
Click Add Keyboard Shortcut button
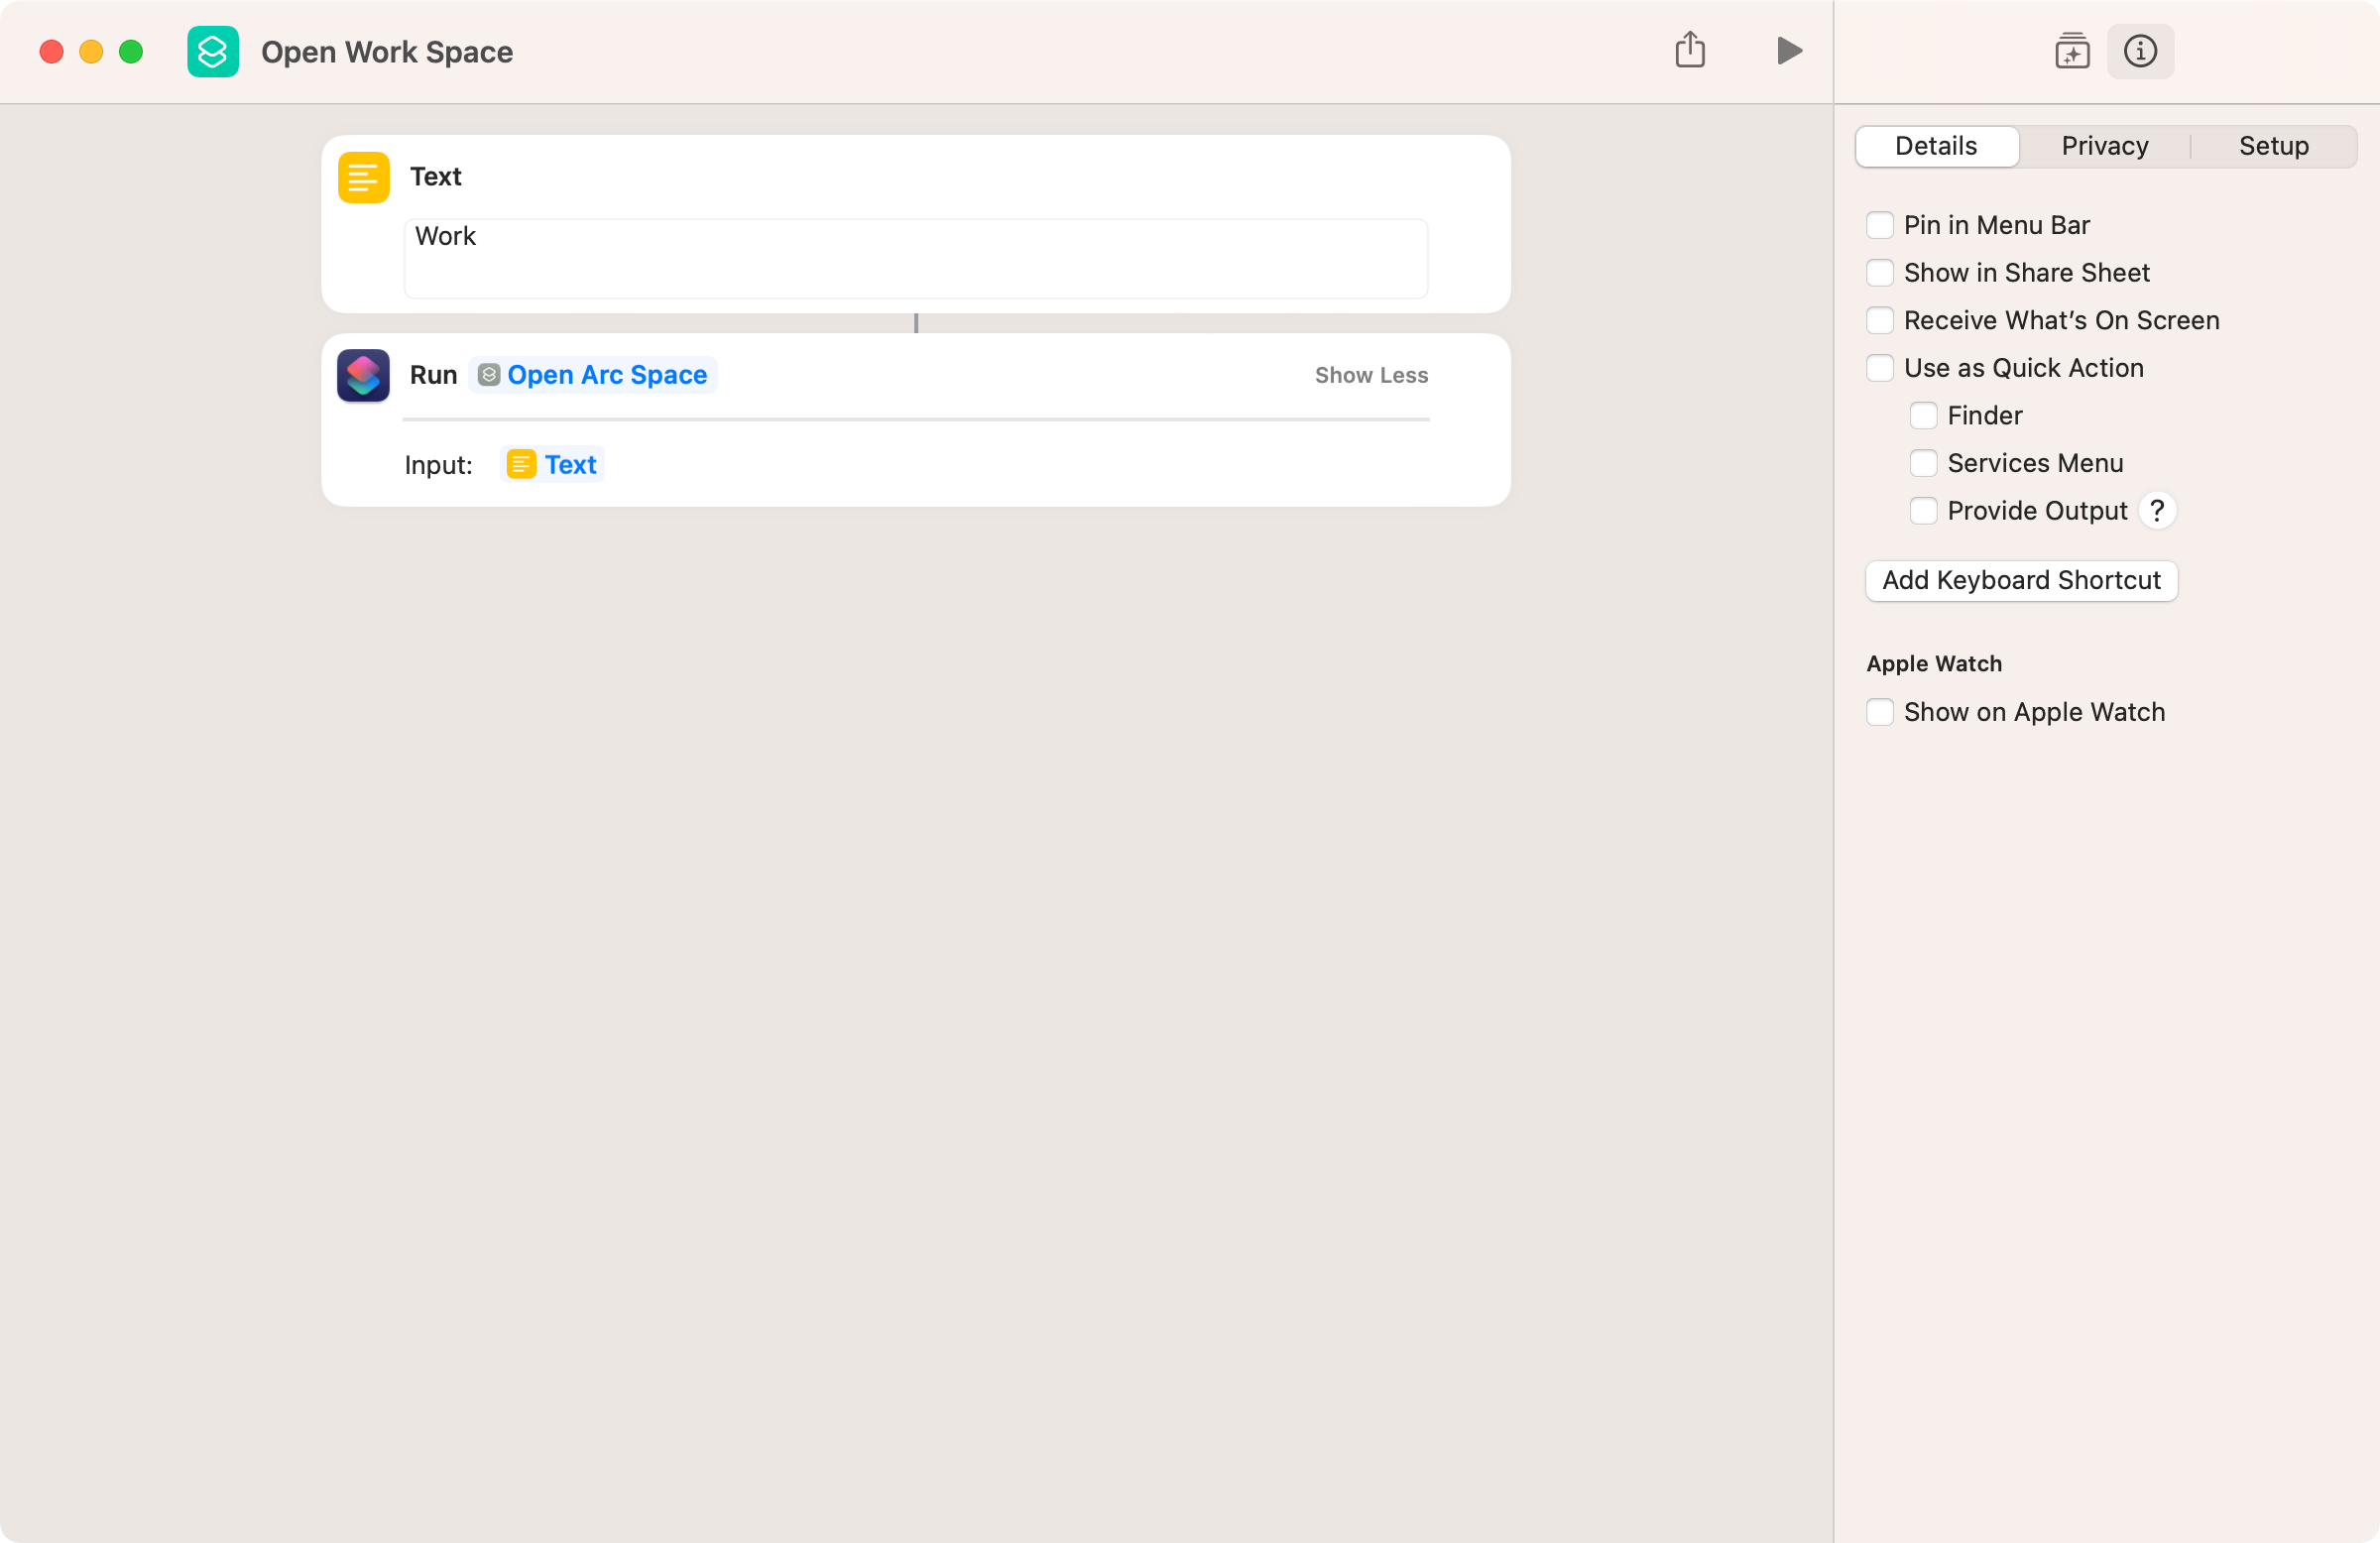click(2021, 579)
